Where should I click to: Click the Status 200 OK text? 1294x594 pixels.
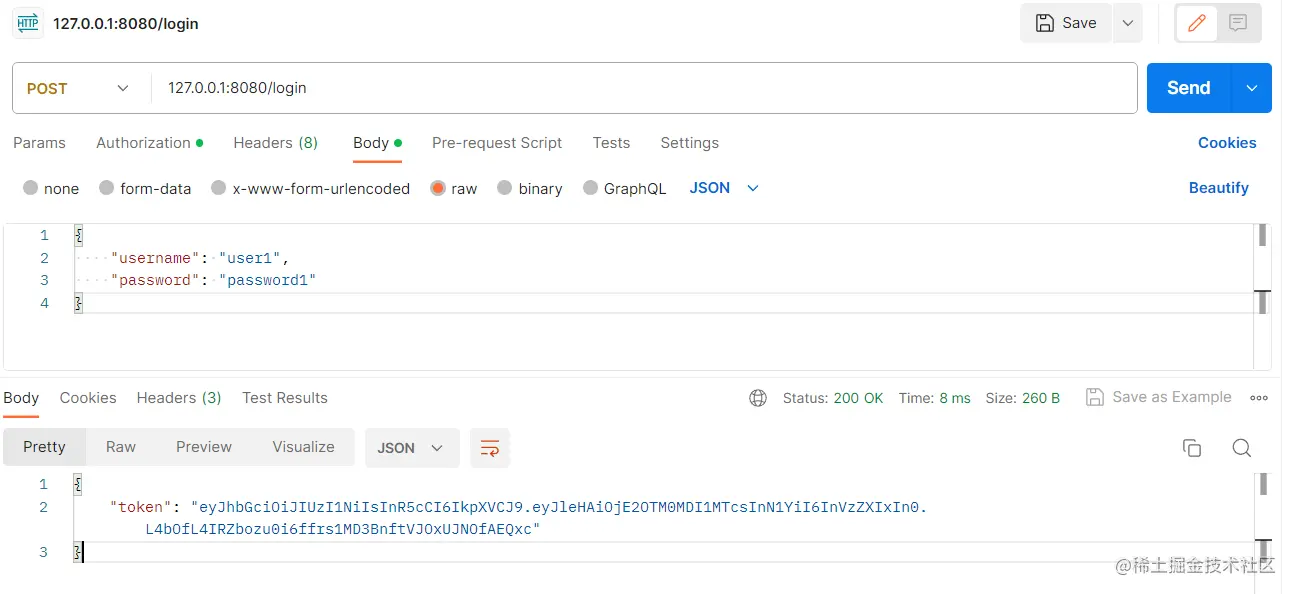(x=833, y=398)
